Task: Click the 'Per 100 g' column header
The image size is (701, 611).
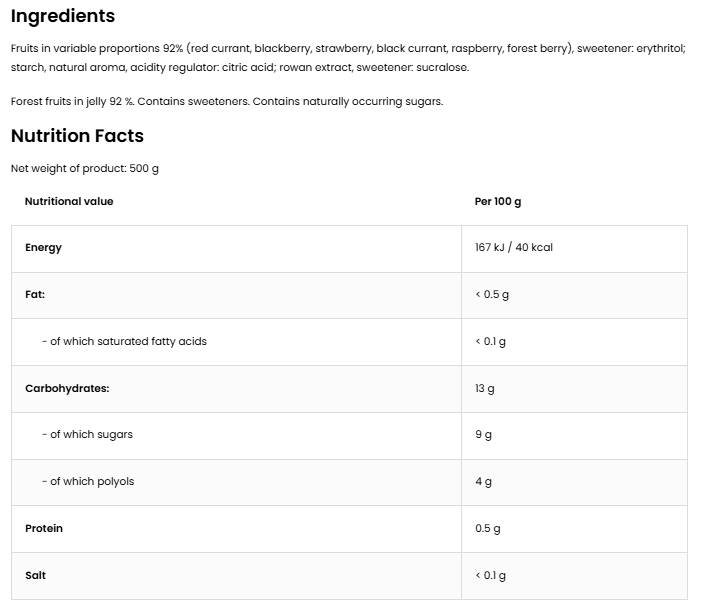Action: (498, 201)
